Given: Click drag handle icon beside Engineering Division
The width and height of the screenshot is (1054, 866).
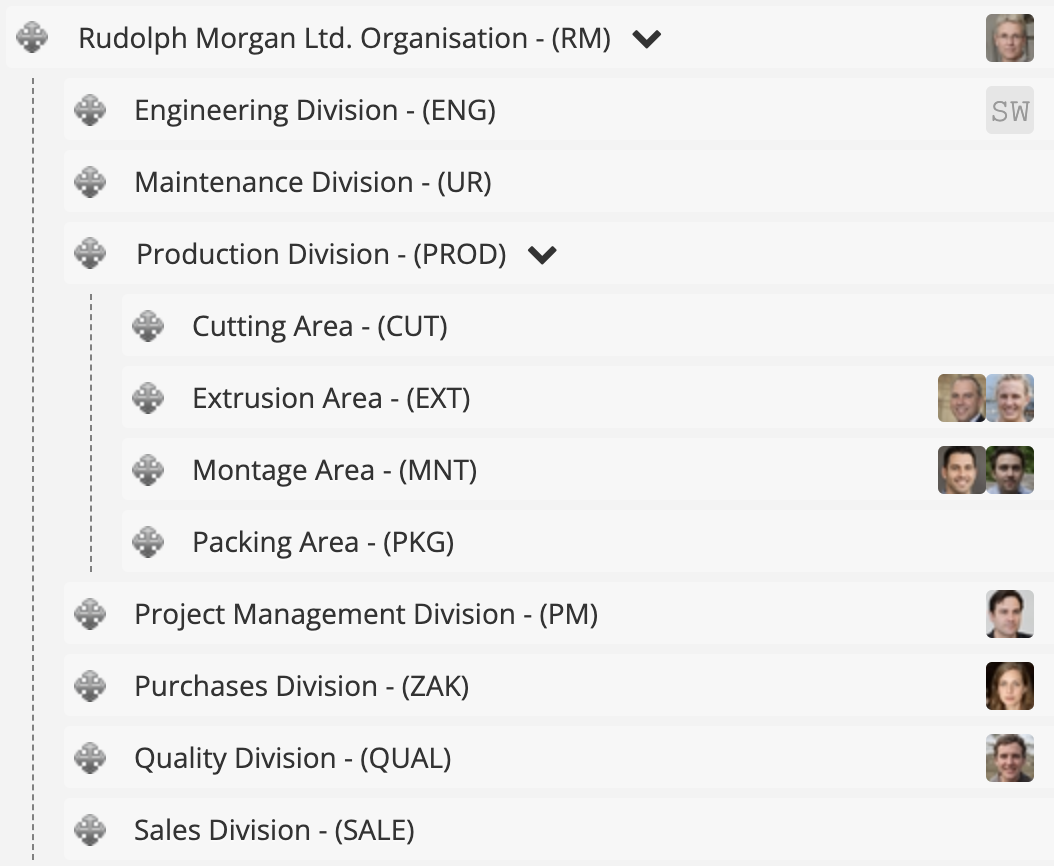Looking at the screenshot, I should (90, 110).
